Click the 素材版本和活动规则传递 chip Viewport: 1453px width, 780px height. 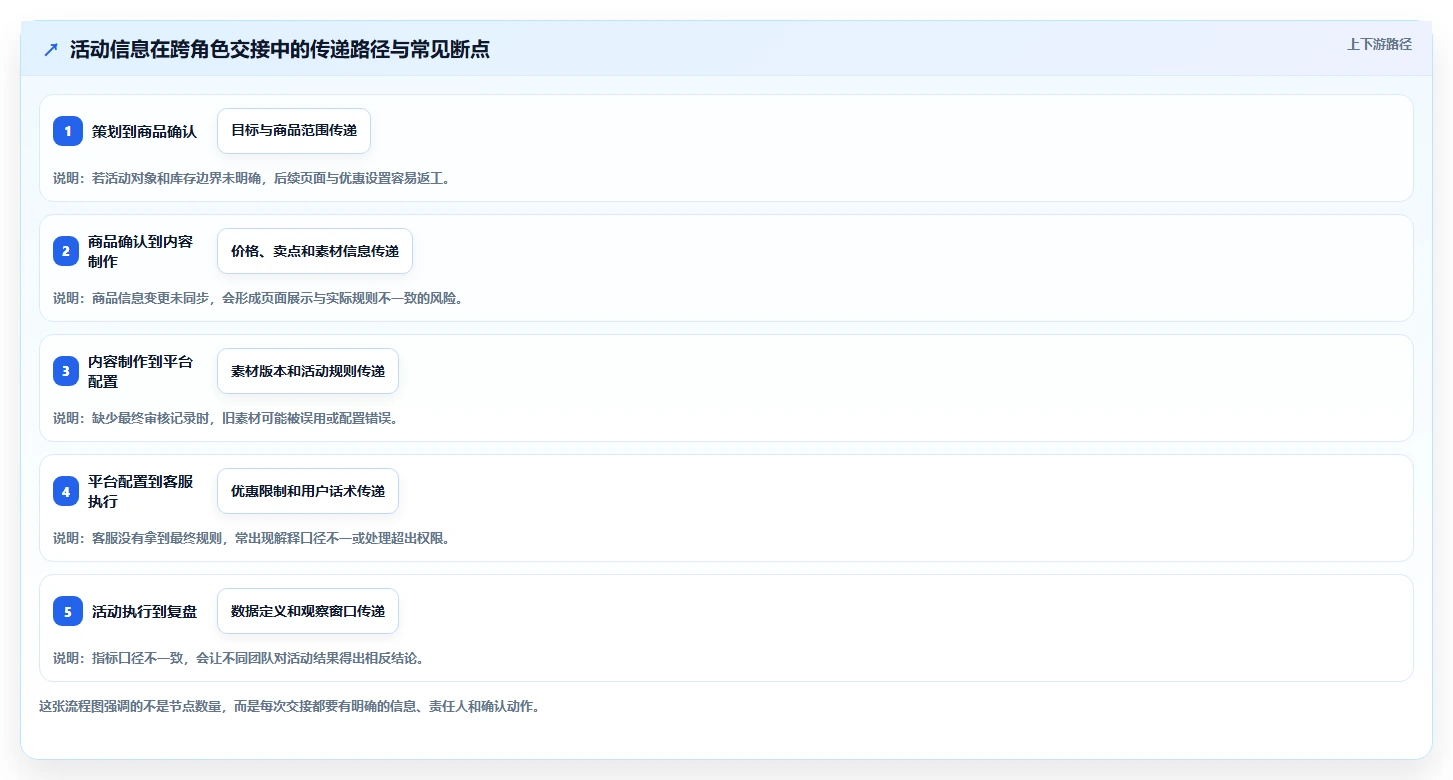point(308,371)
